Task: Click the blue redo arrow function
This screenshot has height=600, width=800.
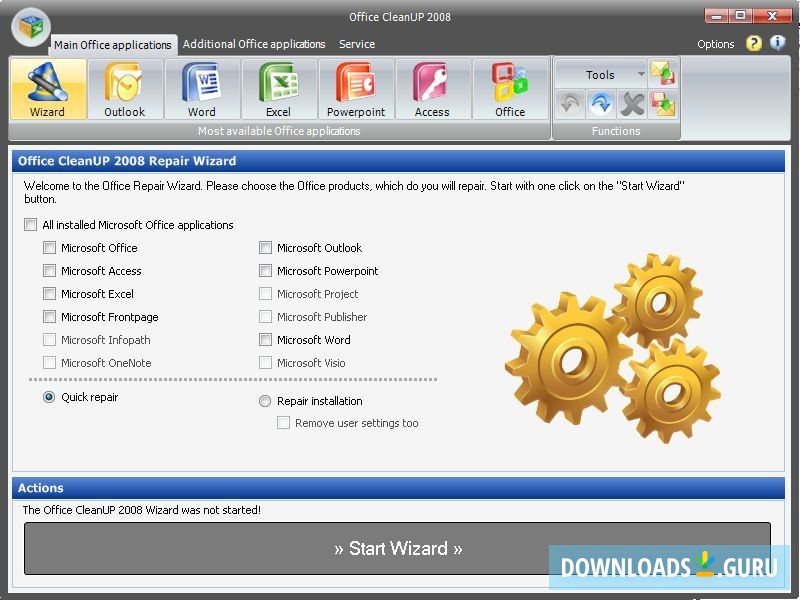Action: 601,104
